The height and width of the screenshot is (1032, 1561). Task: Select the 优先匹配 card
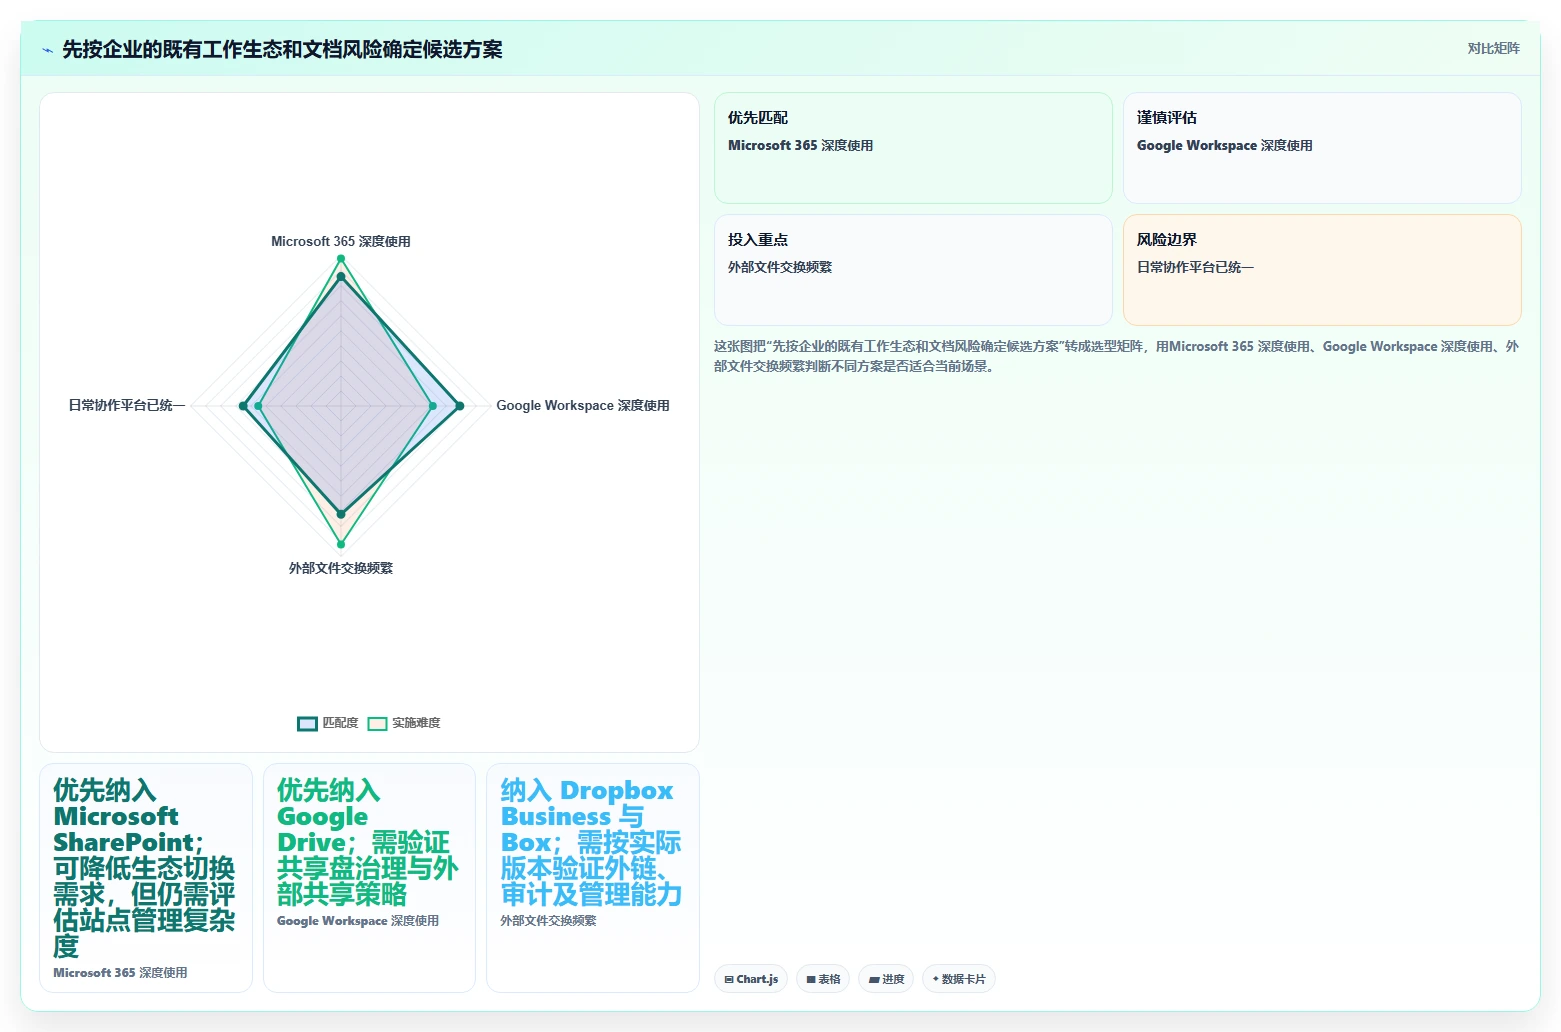click(x=913, y=148)
